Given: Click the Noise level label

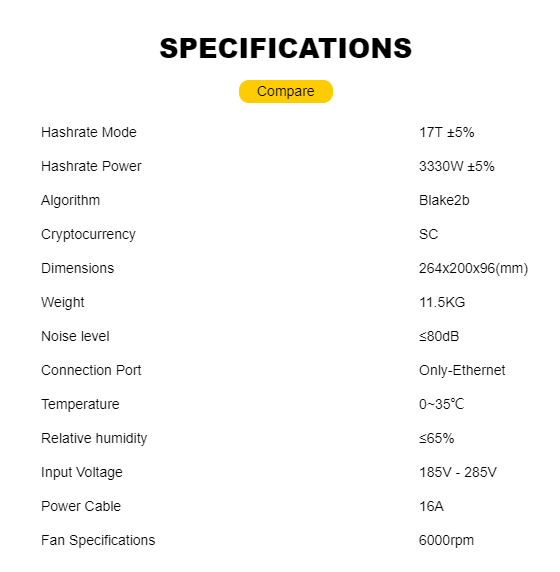Looking at the screenshot, I should [75, 336].
